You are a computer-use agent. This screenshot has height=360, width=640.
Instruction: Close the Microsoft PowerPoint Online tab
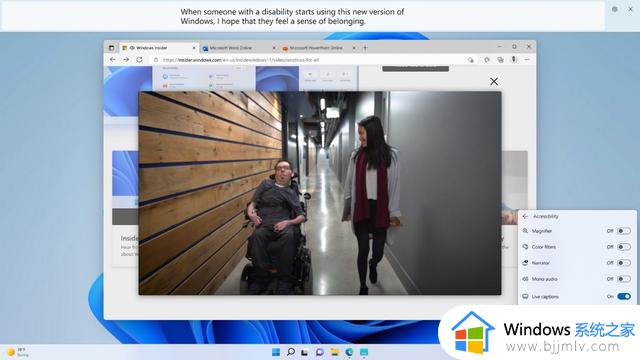354,48
